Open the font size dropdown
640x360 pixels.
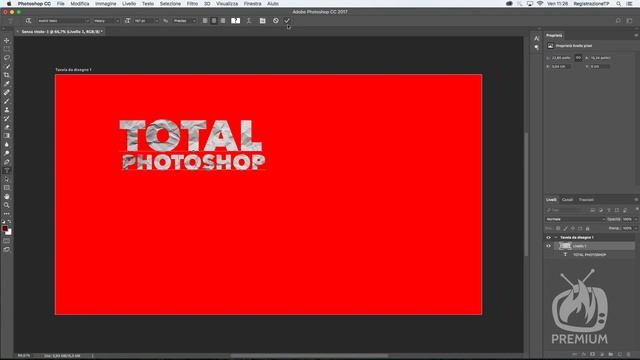click(x=146, y=20)
